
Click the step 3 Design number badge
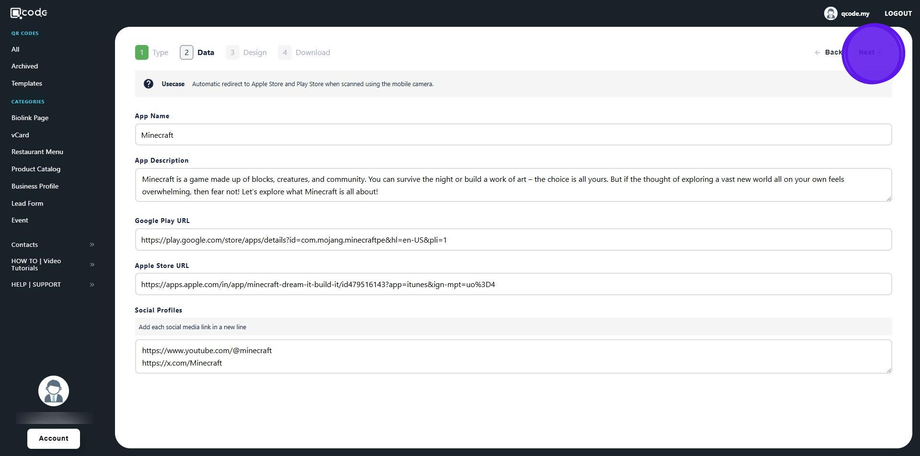(x=232, y=52)
